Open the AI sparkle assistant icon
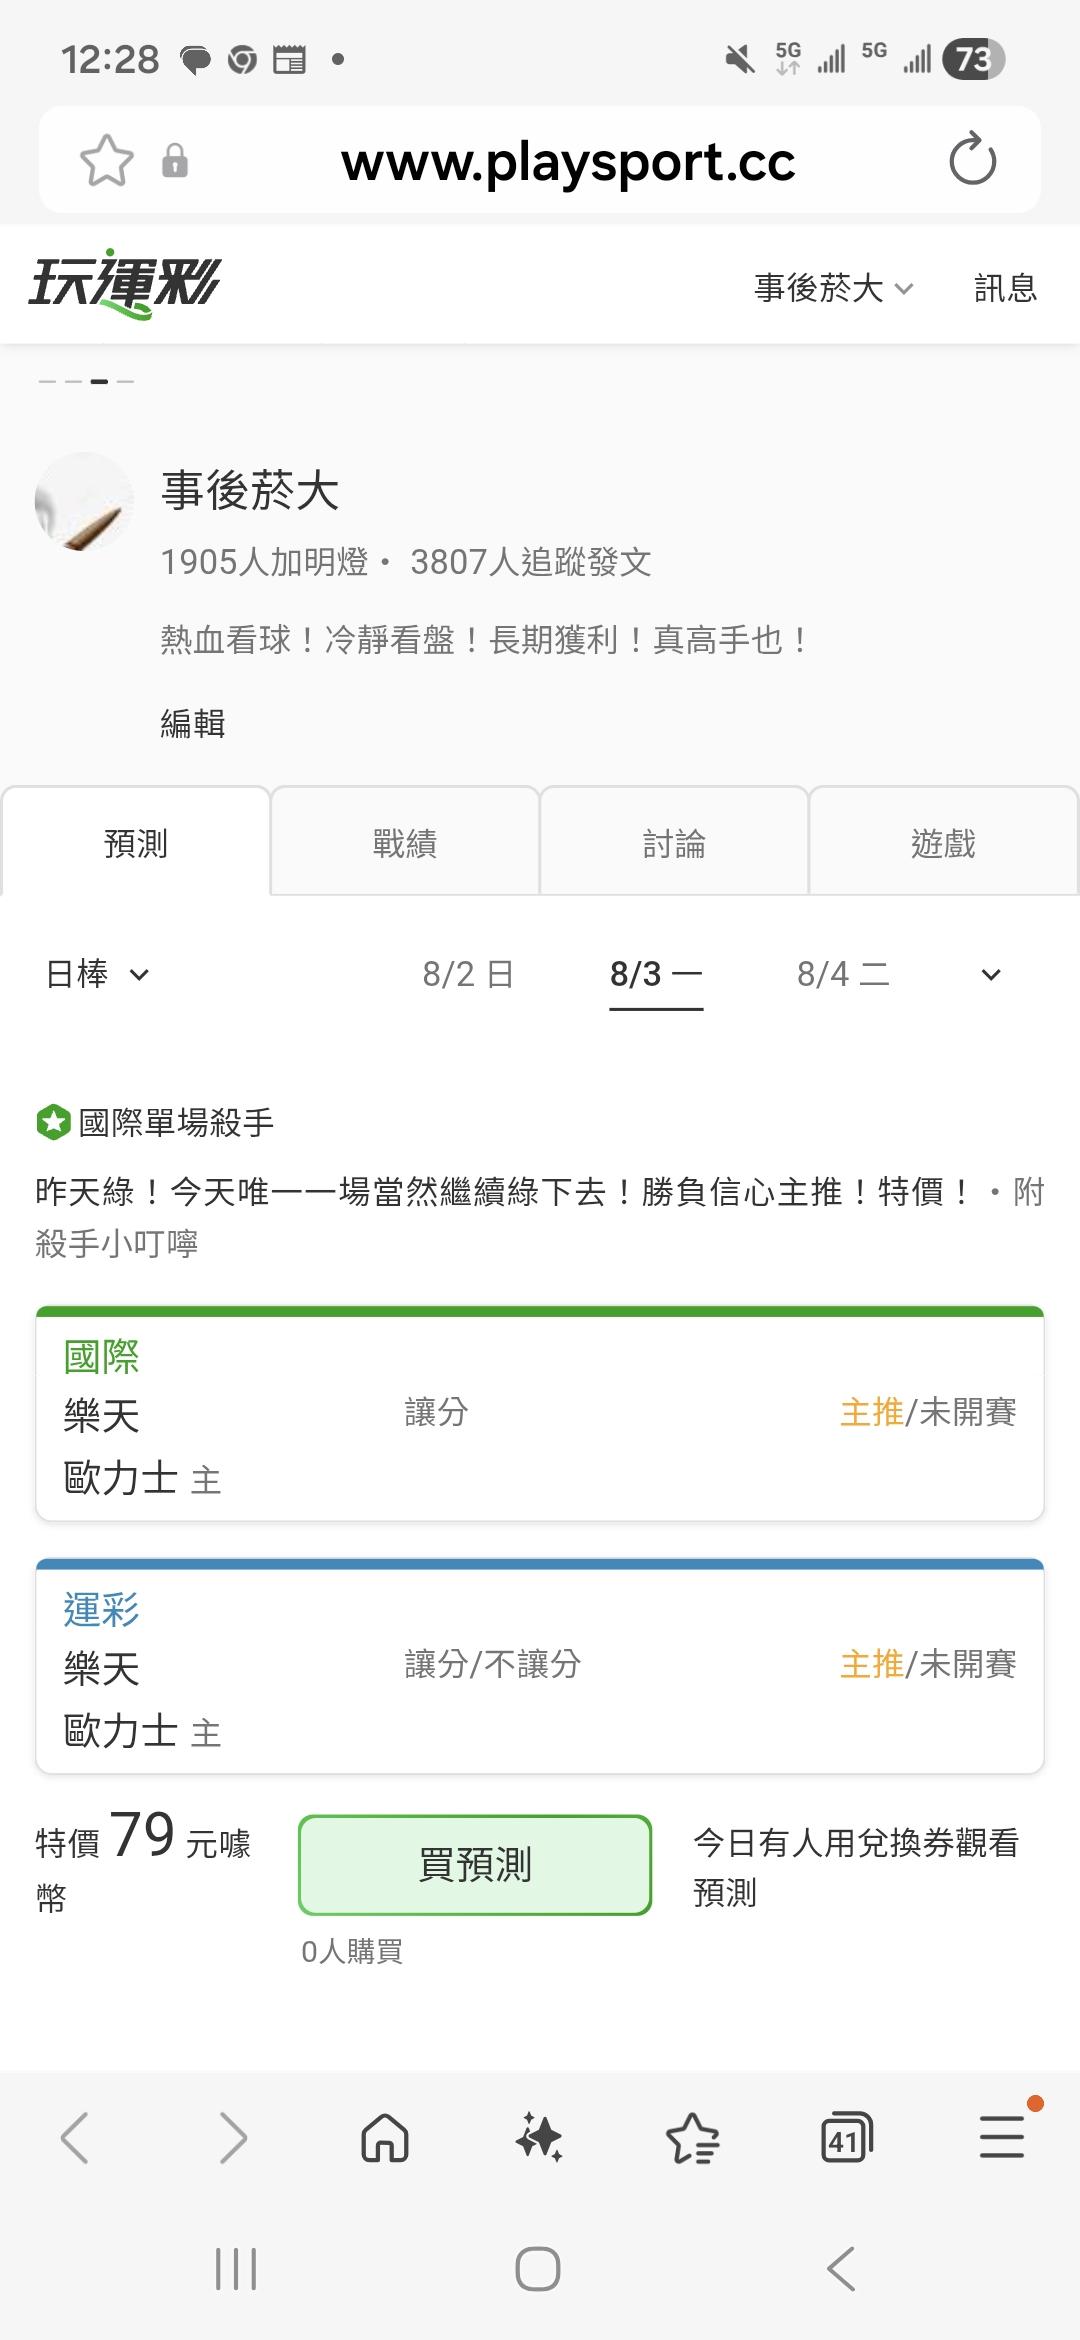Screen dimensions: 1080x2340 click(x=539, y=2138)
